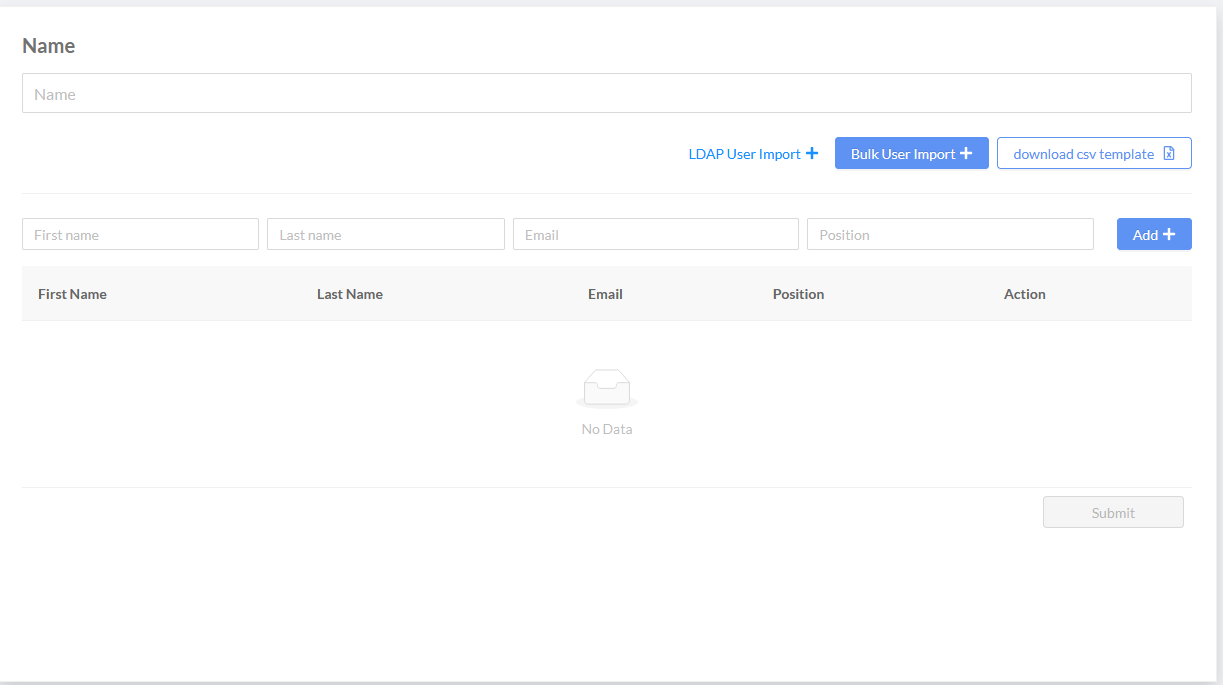
Task: Click the empty inbox No Data icon
Action: pyautogui.click(x=607, y=388)
